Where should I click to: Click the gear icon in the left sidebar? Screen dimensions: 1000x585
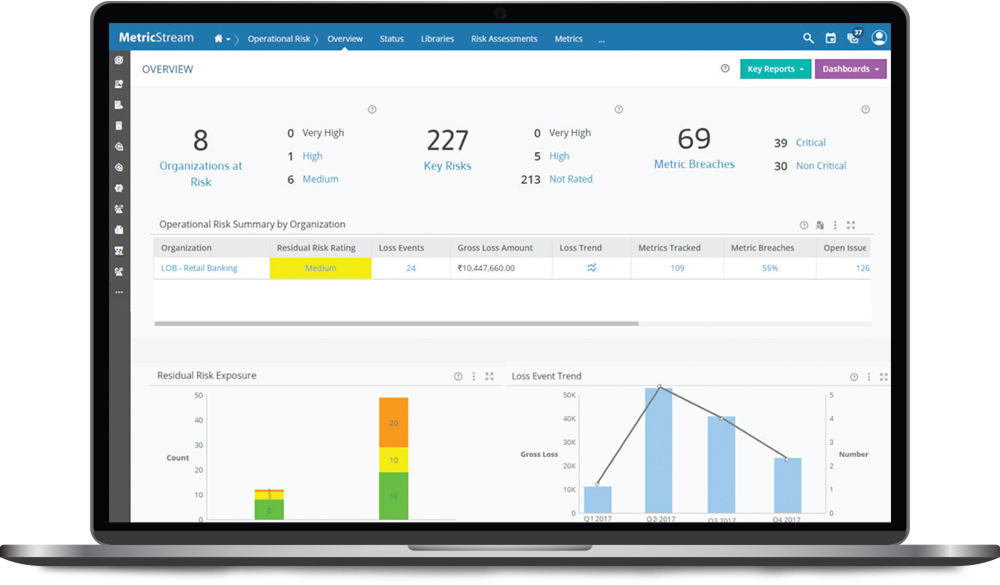(x=119, y=188)
